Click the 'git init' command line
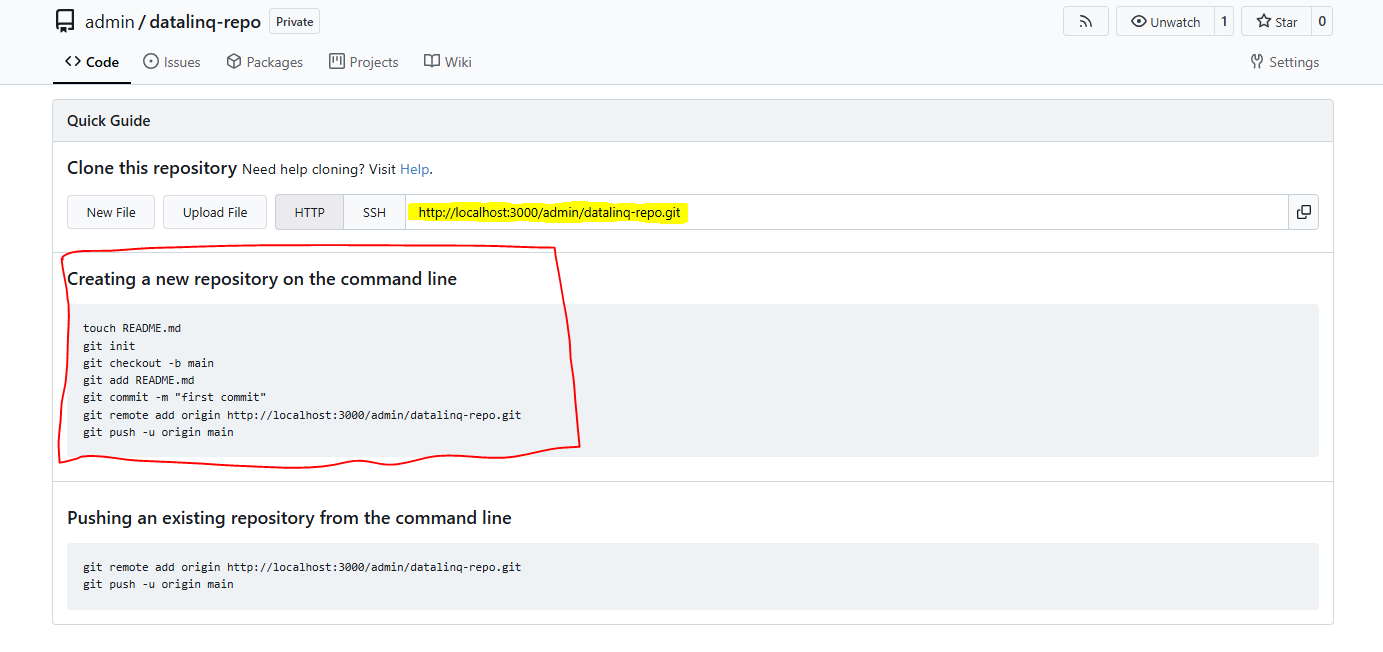 pyautogui.click(x=109, y=346)
